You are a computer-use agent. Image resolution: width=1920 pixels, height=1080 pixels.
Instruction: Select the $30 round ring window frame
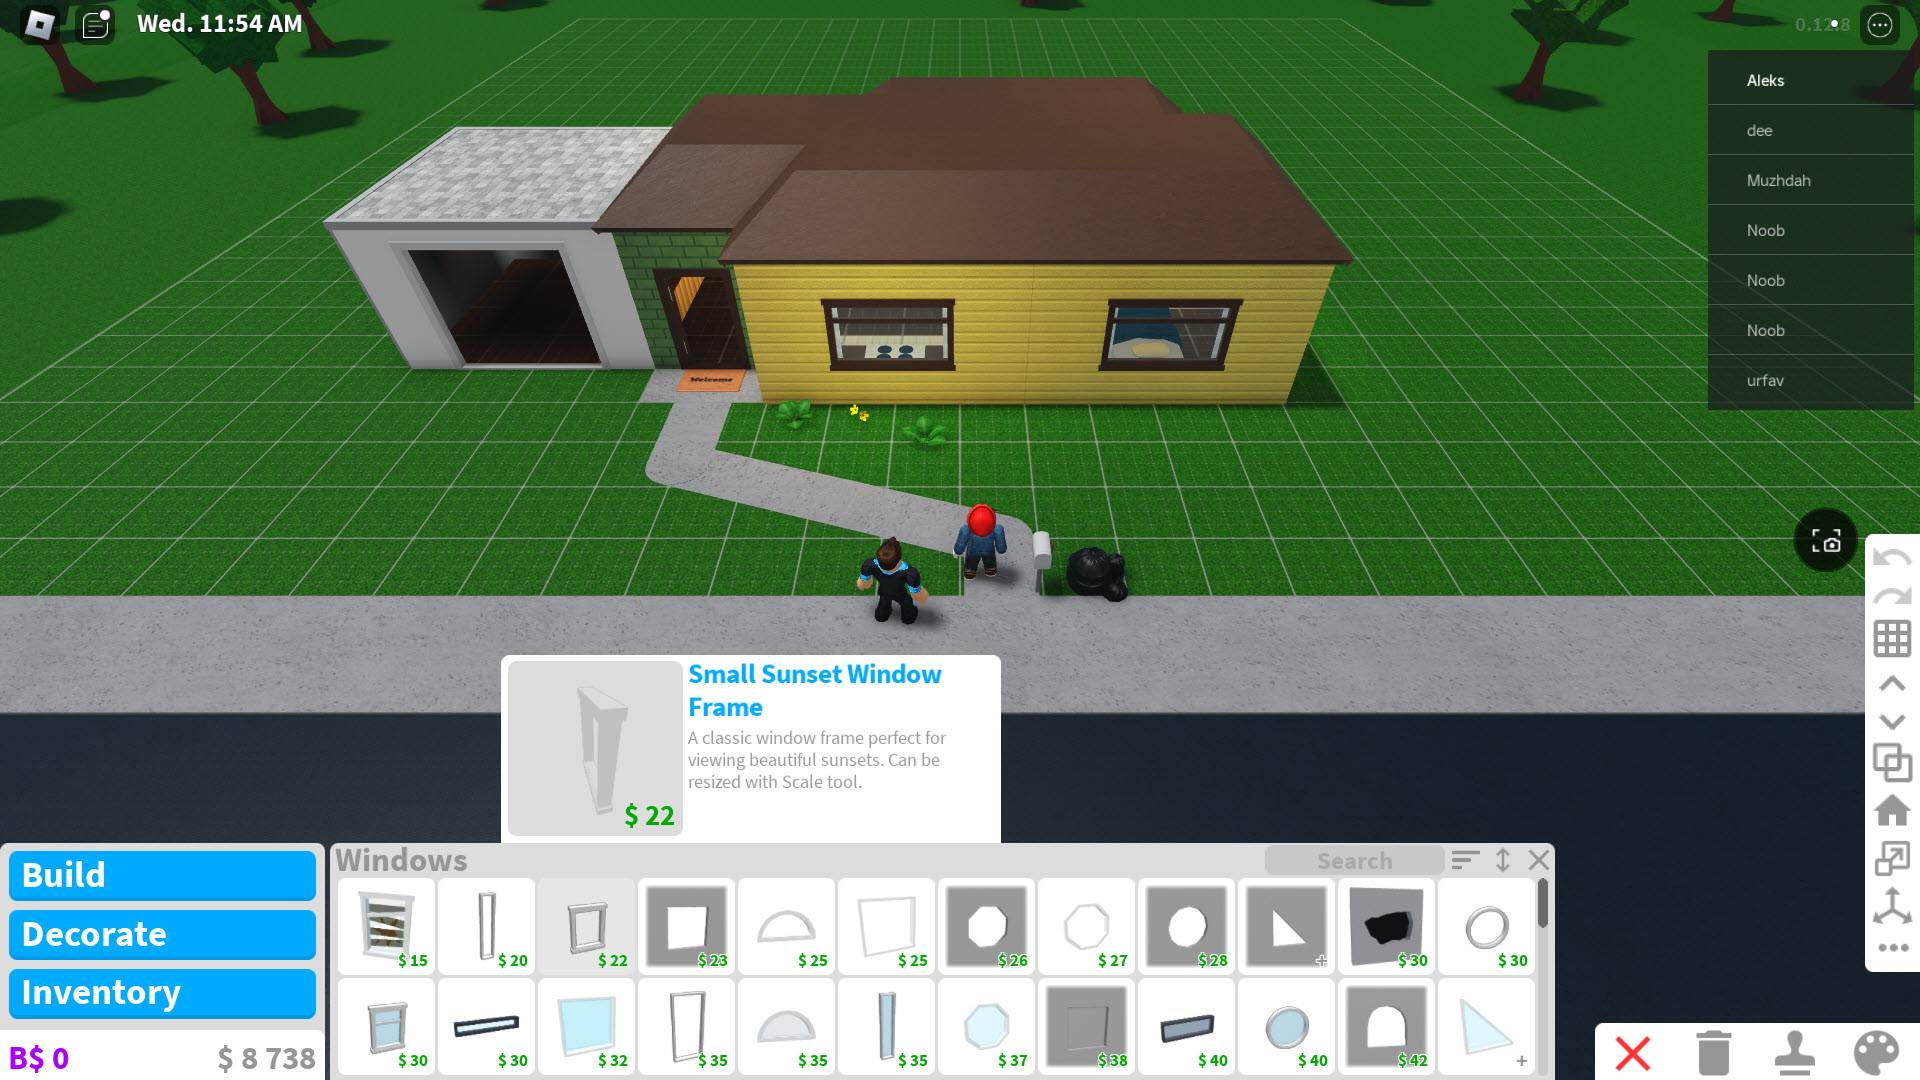coord(1486,927)
